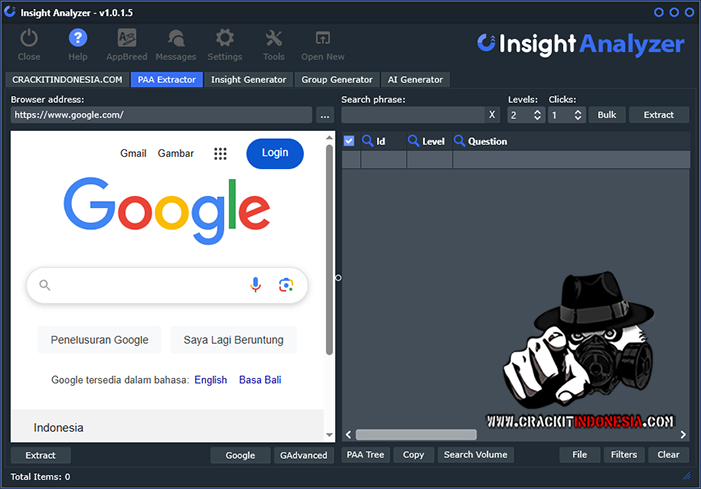Adjust the Levels spinner arrows
The image size is (701, 489).
pyautogui.click(x=538, y=115)
